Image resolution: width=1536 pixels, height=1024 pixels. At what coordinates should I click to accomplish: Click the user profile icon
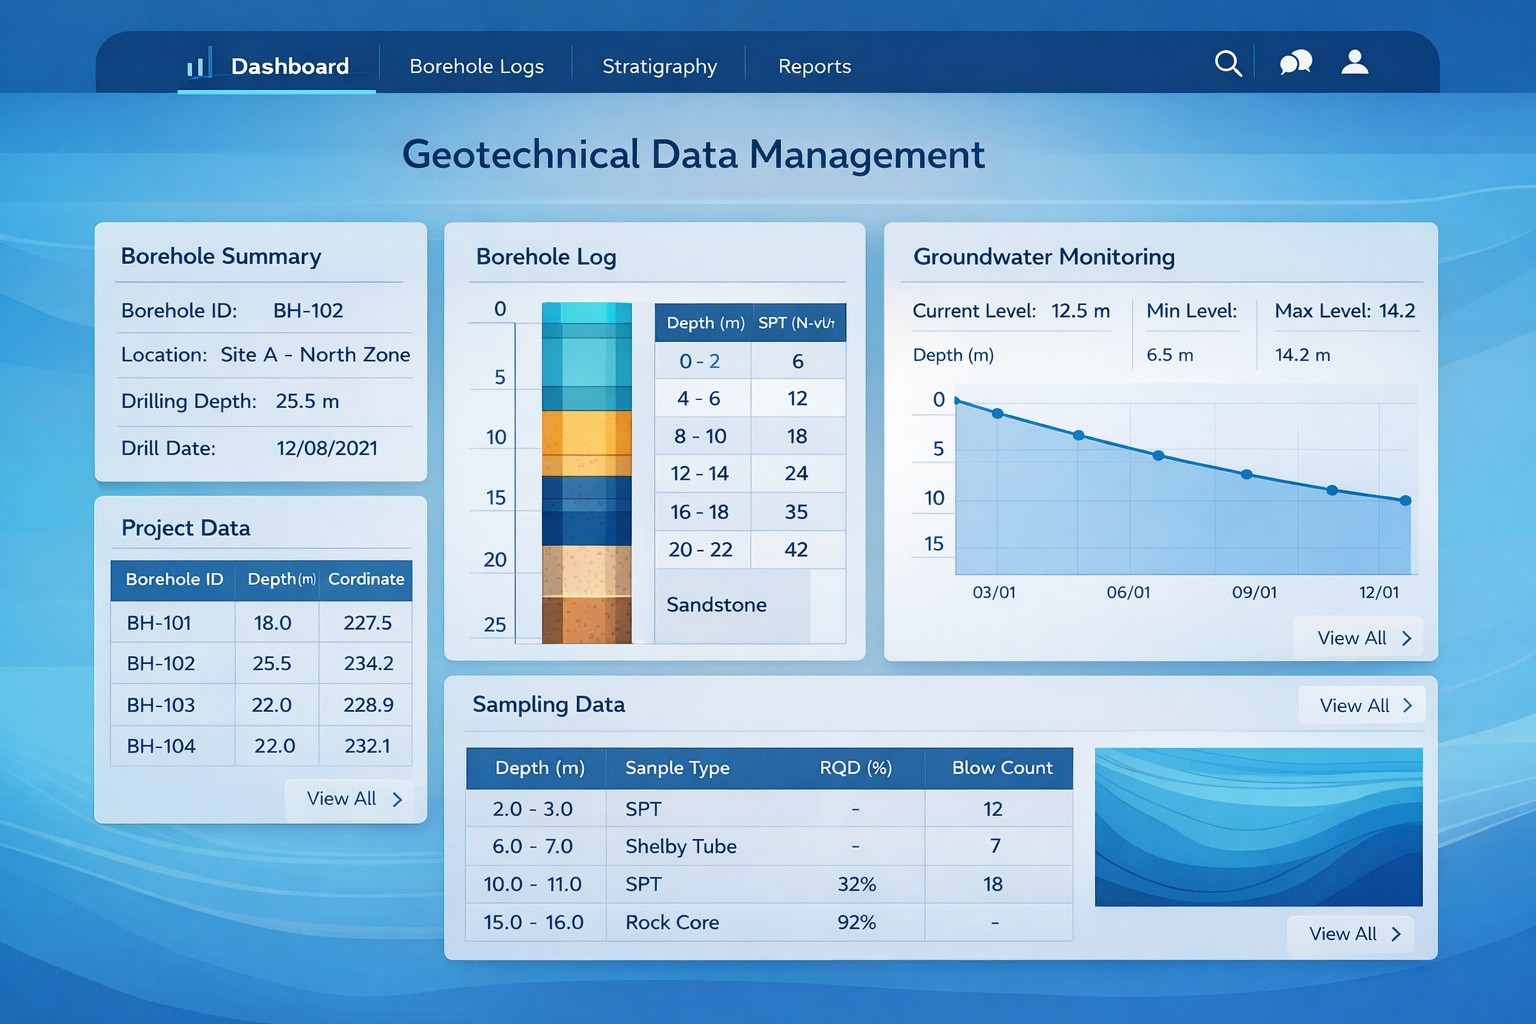[1355, 62]
